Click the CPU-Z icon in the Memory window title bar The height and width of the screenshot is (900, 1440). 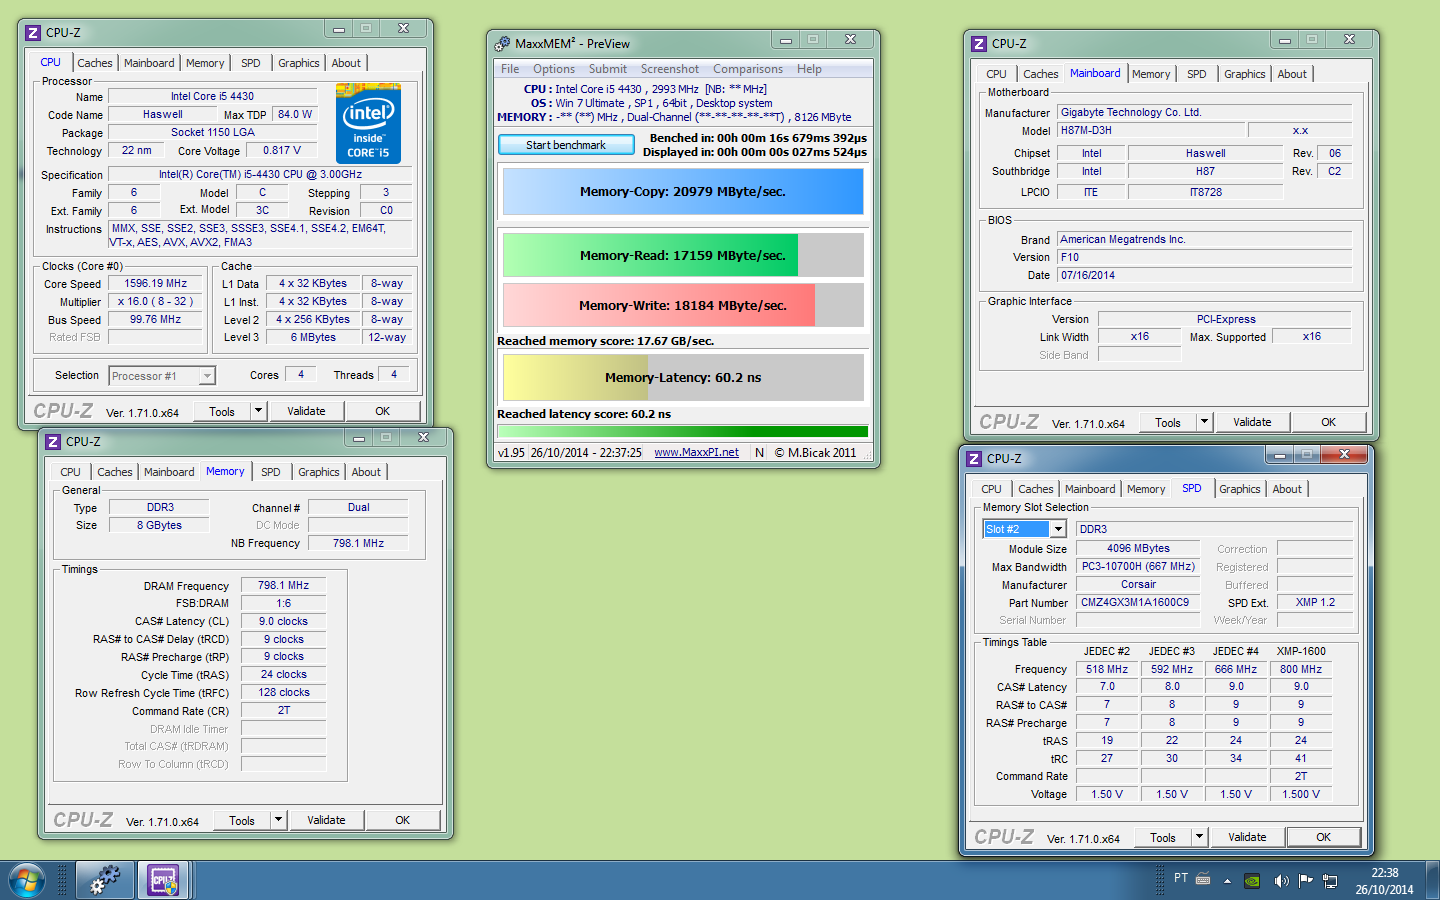53,442
